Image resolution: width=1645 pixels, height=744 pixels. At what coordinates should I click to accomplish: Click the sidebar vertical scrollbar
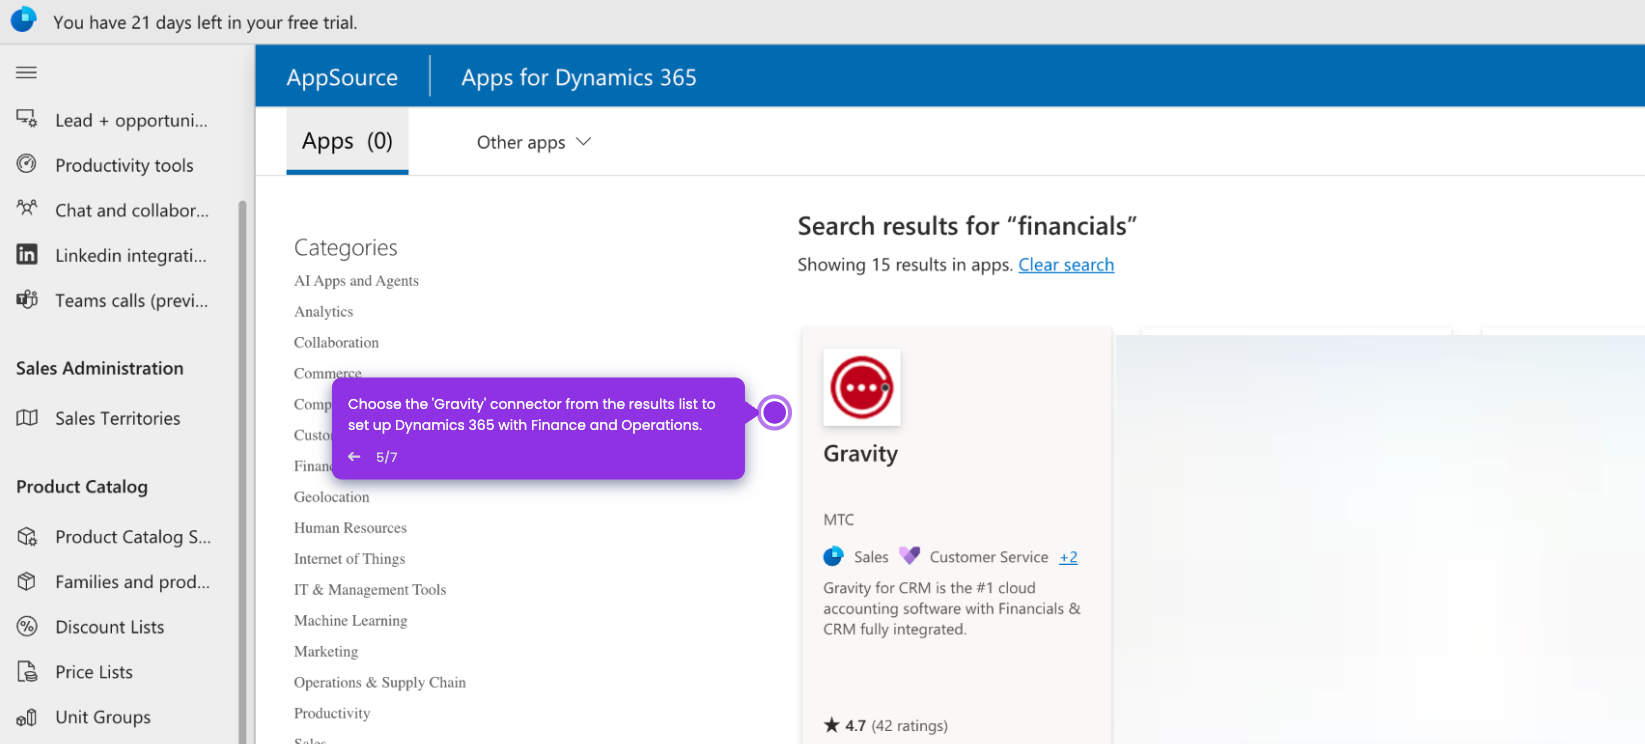[x=242, y=470]
